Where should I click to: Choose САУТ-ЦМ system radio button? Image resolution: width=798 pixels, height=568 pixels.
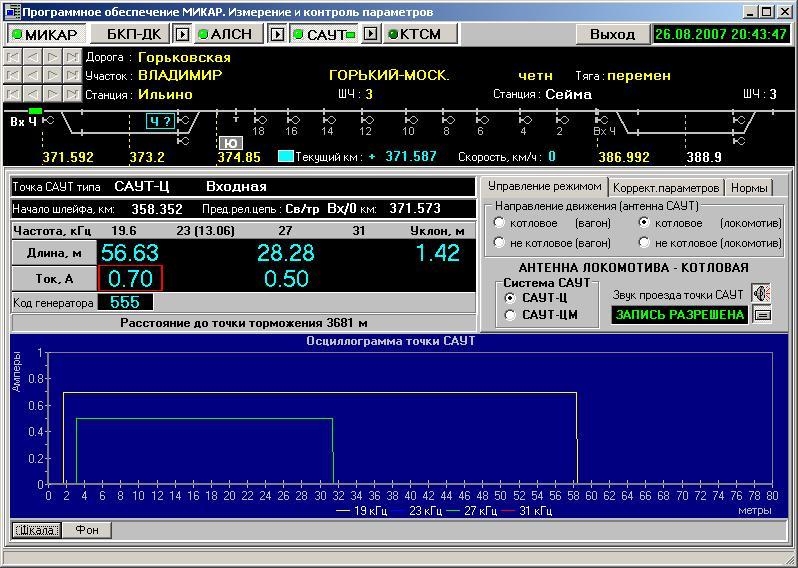[510, 316]
